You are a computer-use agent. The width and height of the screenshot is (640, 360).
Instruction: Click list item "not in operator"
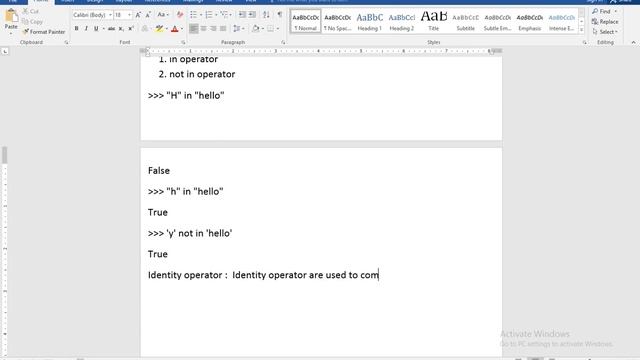click(202, 74)
